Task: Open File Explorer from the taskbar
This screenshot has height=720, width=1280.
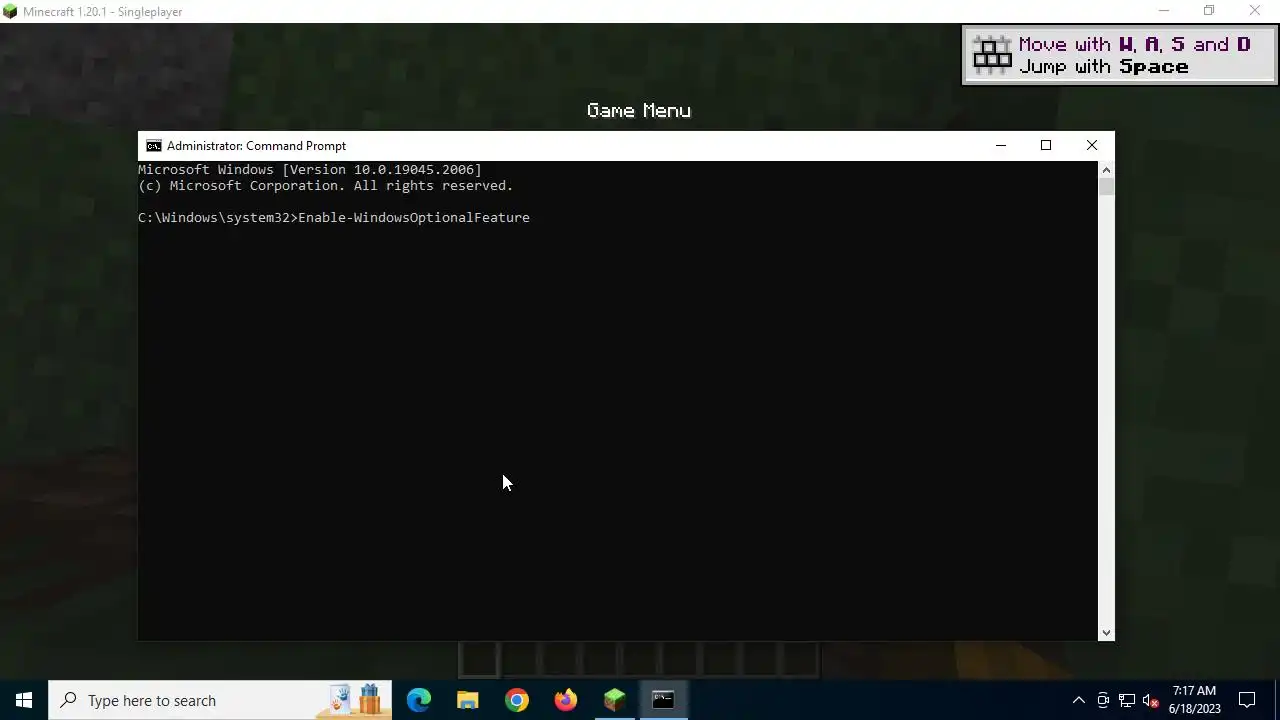Action: pyautogui.click(x=468, y=700)
